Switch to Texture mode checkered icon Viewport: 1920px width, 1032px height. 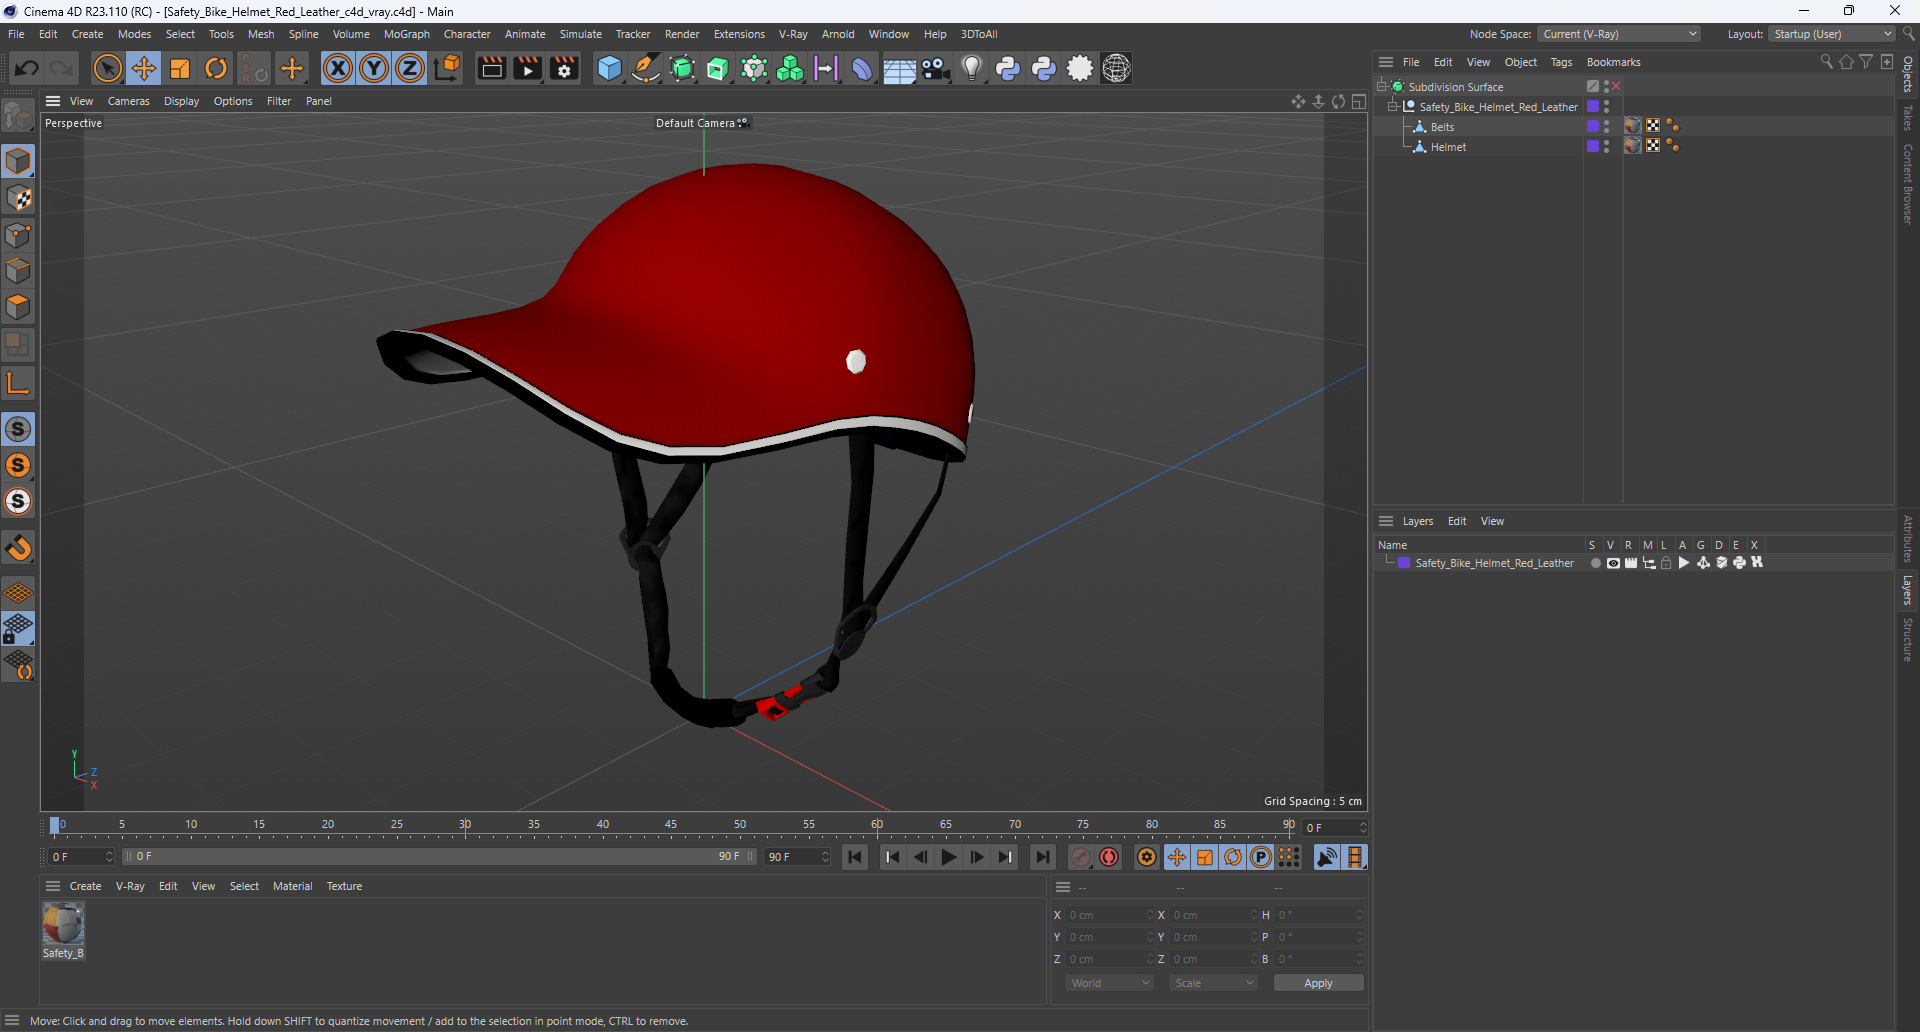coord(18,198)
